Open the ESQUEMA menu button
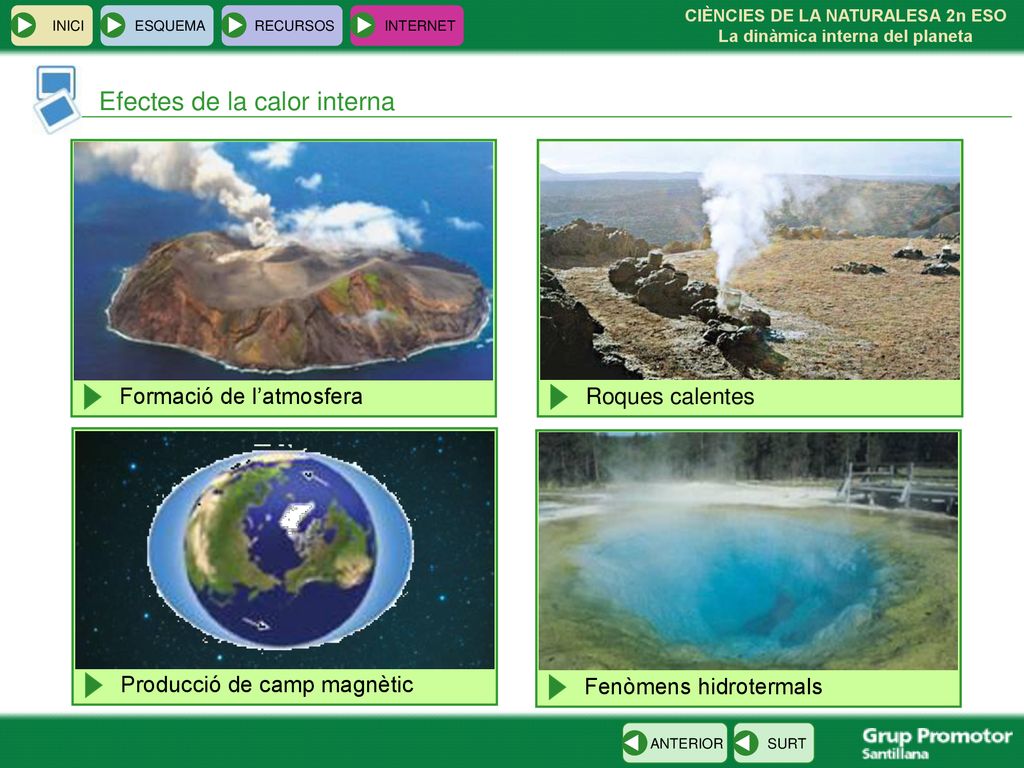Screen dimensions: 1024x768 pyautogui.click(x=157, y=25)
